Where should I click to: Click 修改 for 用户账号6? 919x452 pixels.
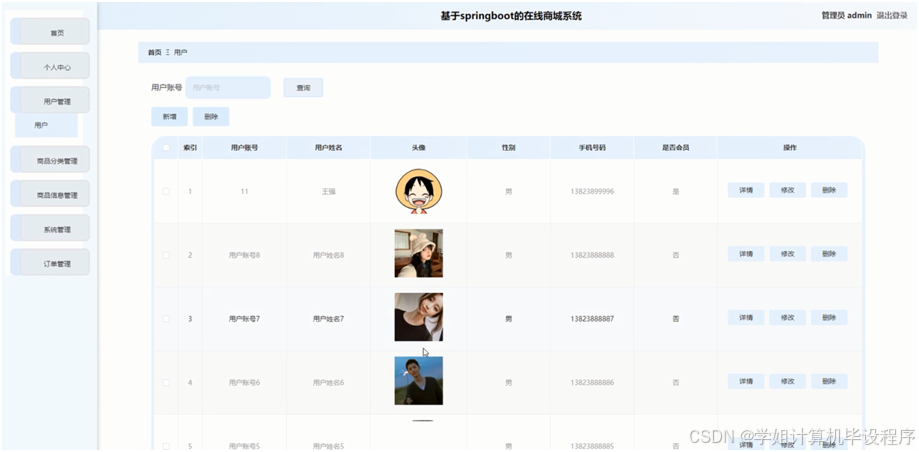[x=788, y=382]
